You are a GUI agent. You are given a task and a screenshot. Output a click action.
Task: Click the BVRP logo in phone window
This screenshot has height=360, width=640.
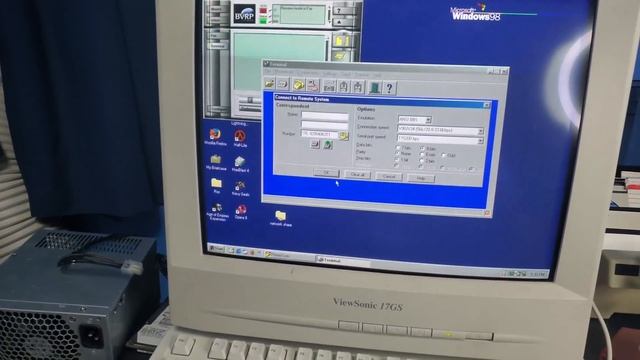(x=244, y=15)
